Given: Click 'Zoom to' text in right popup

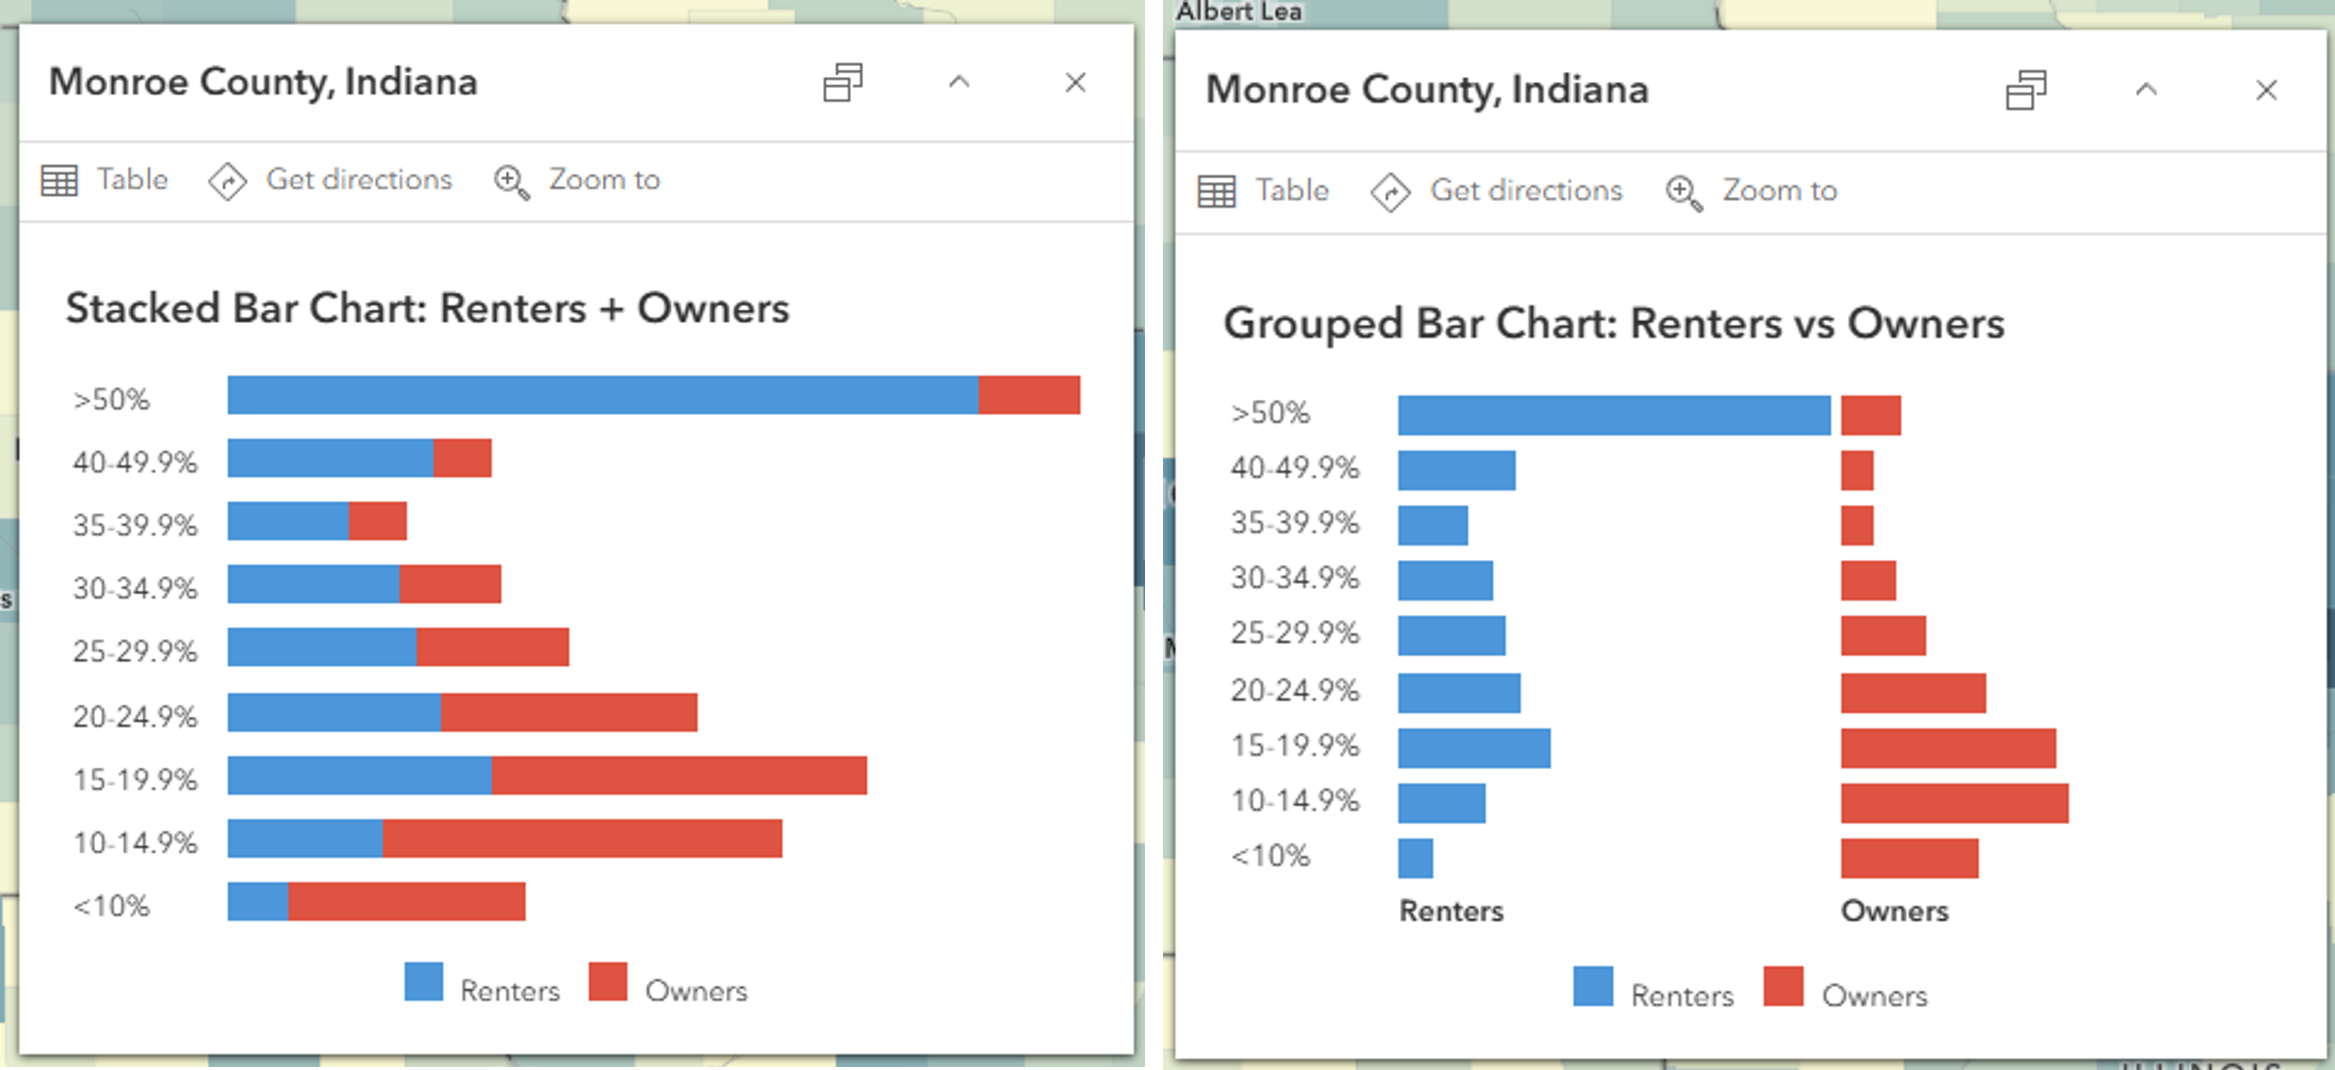Looking at the screenshot, I should tap(1779, 190).
